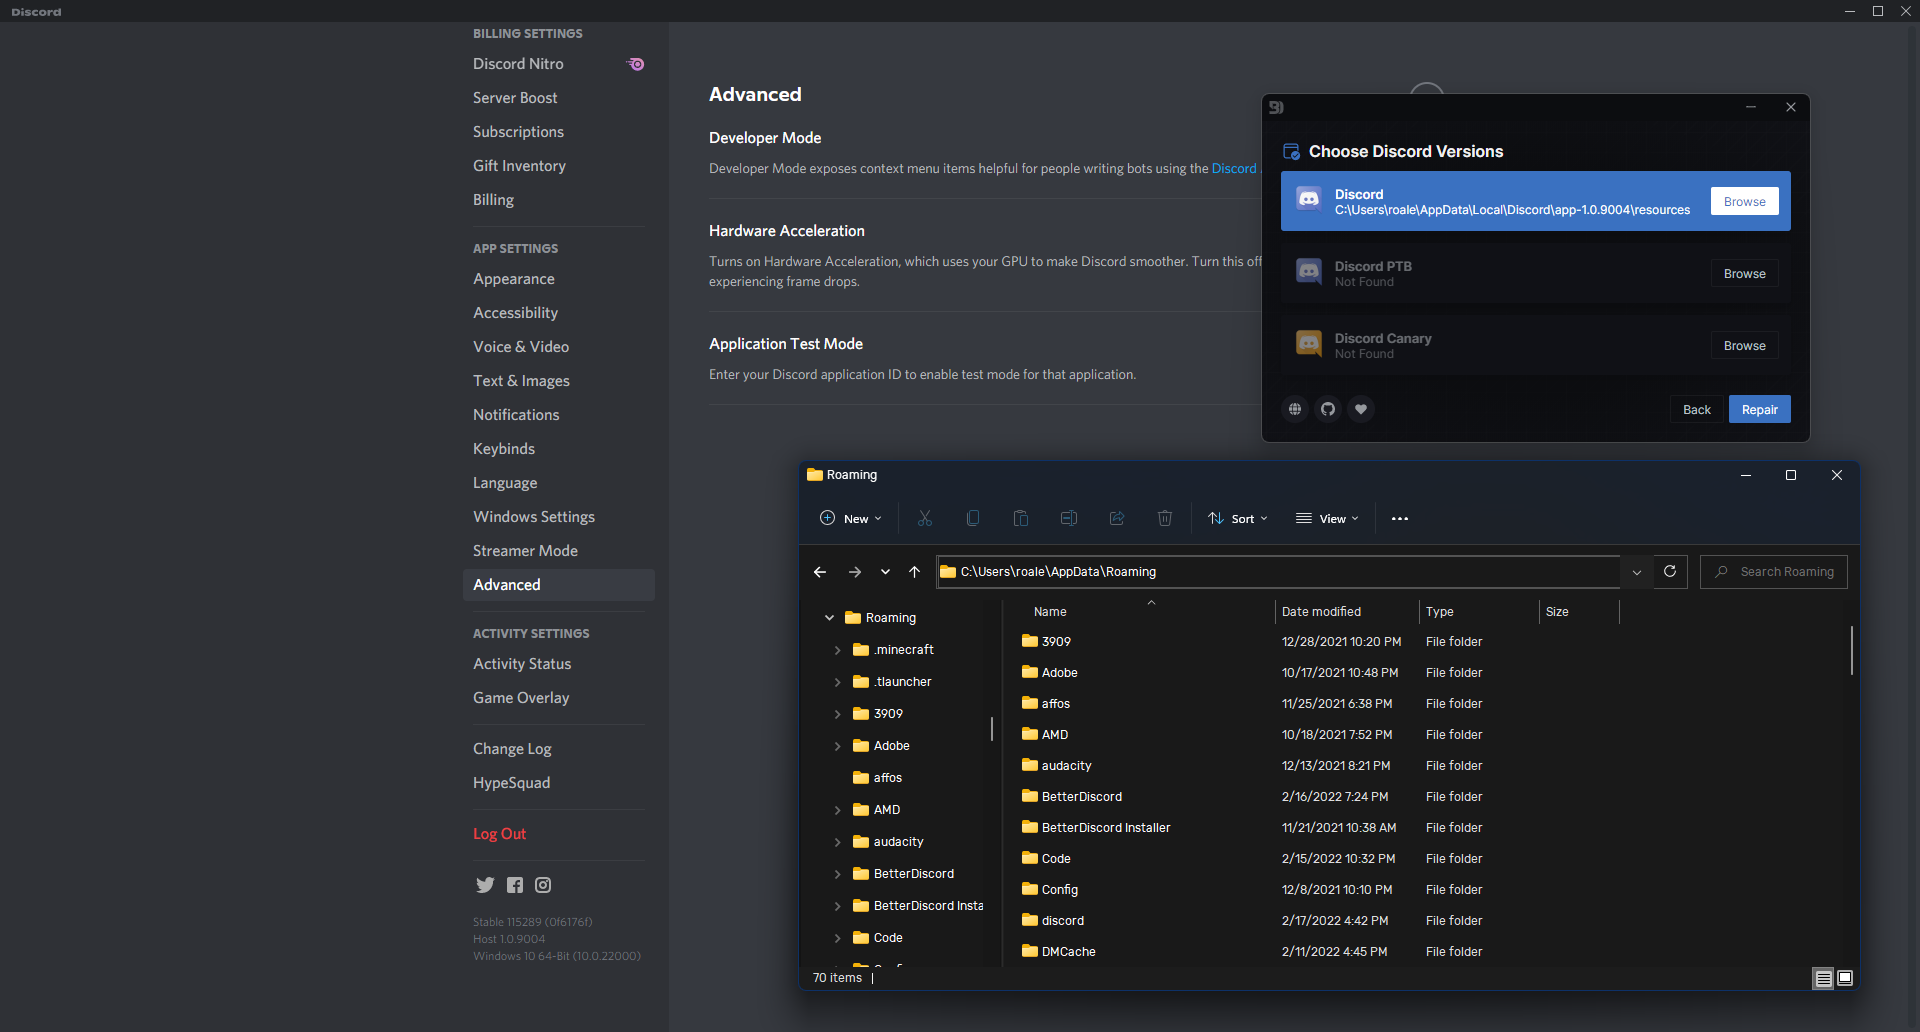Open the Appearance settings tab
Viewport: 1920px width, 1032px height.
coord(513,279)
